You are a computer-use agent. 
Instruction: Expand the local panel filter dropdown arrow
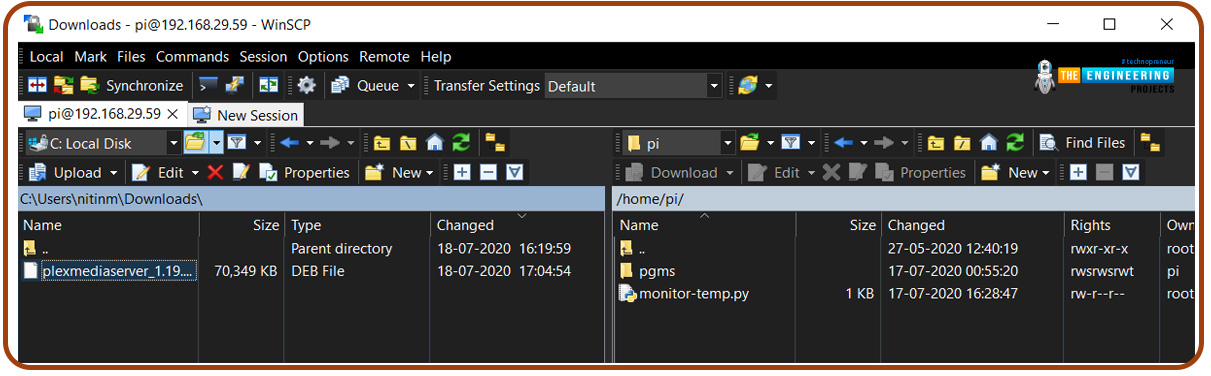(257, 143)
